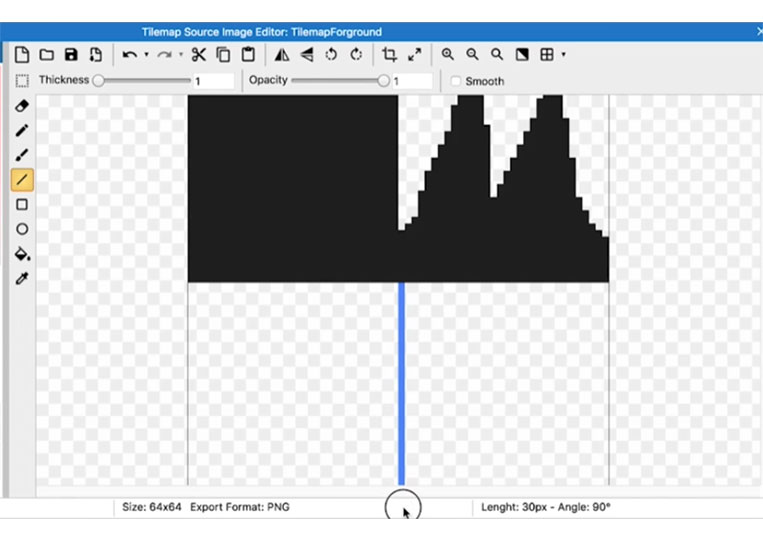
Task: Select the Eyedropper color picker tool
Action: click(22, 278)
